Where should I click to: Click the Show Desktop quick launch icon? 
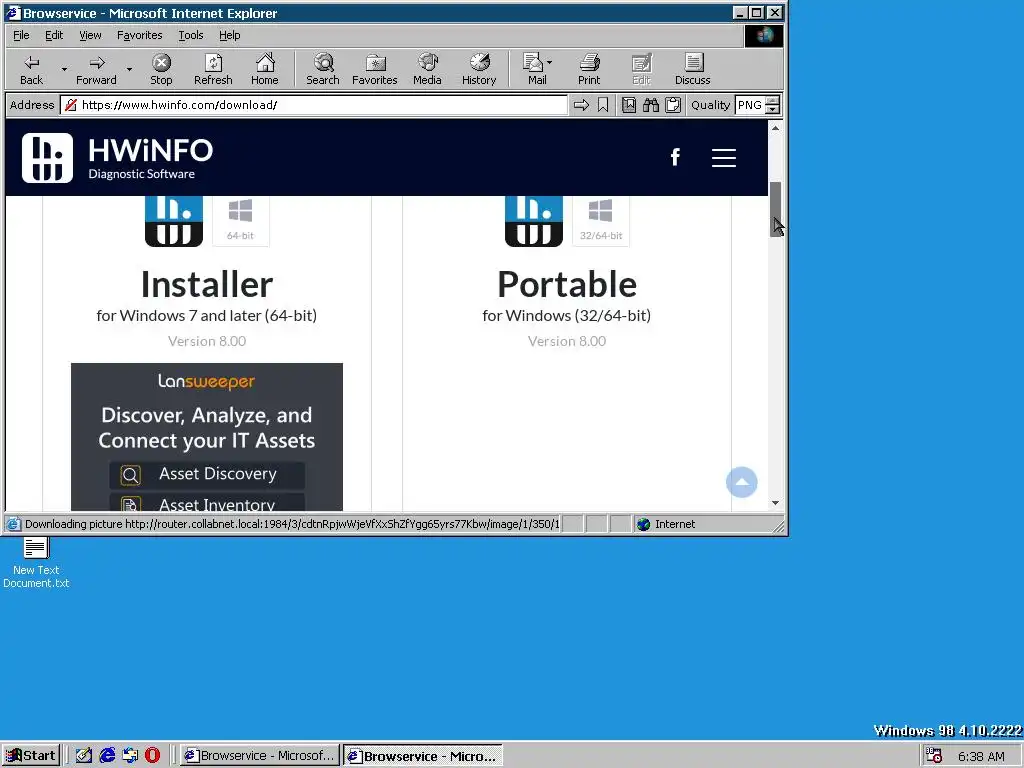coord(84,756)
